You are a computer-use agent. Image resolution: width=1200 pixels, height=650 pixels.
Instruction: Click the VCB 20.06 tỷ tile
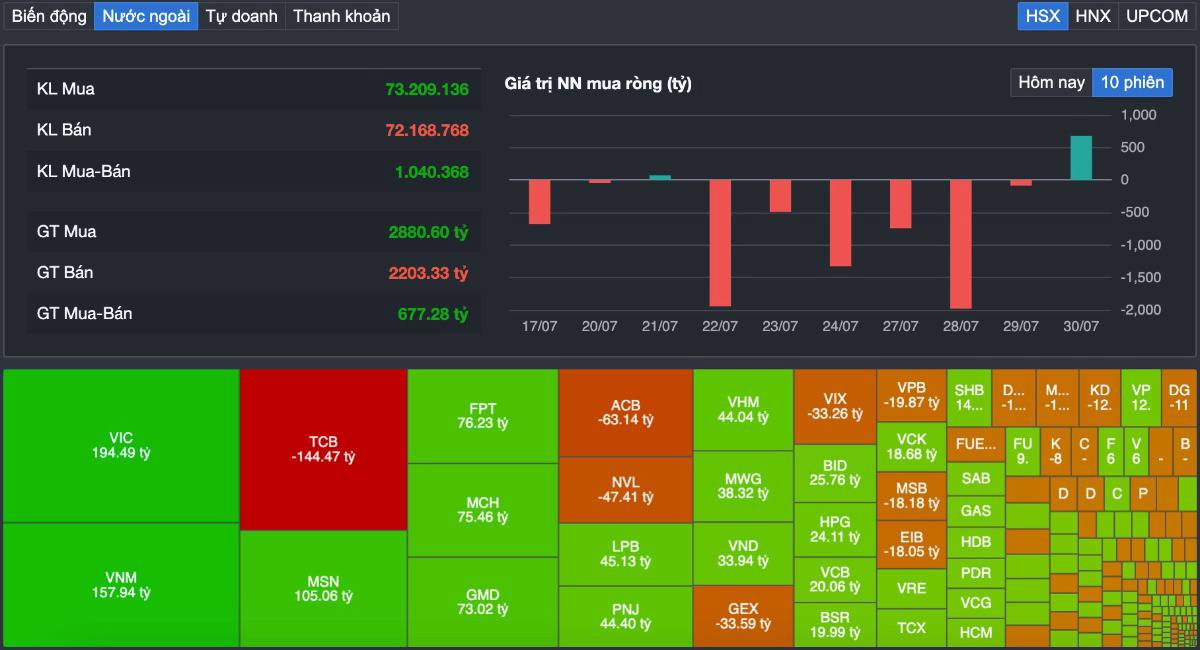click(x=835, y=580)
